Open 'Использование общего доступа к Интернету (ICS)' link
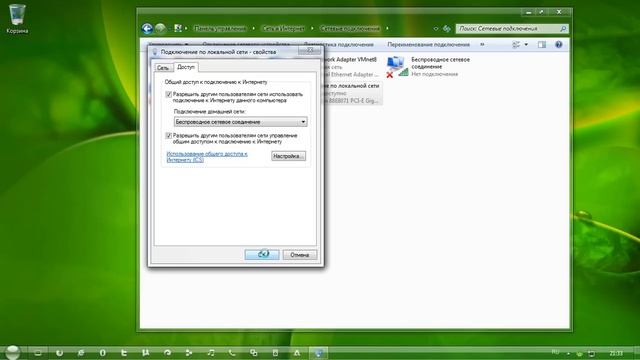 point(207,157)
